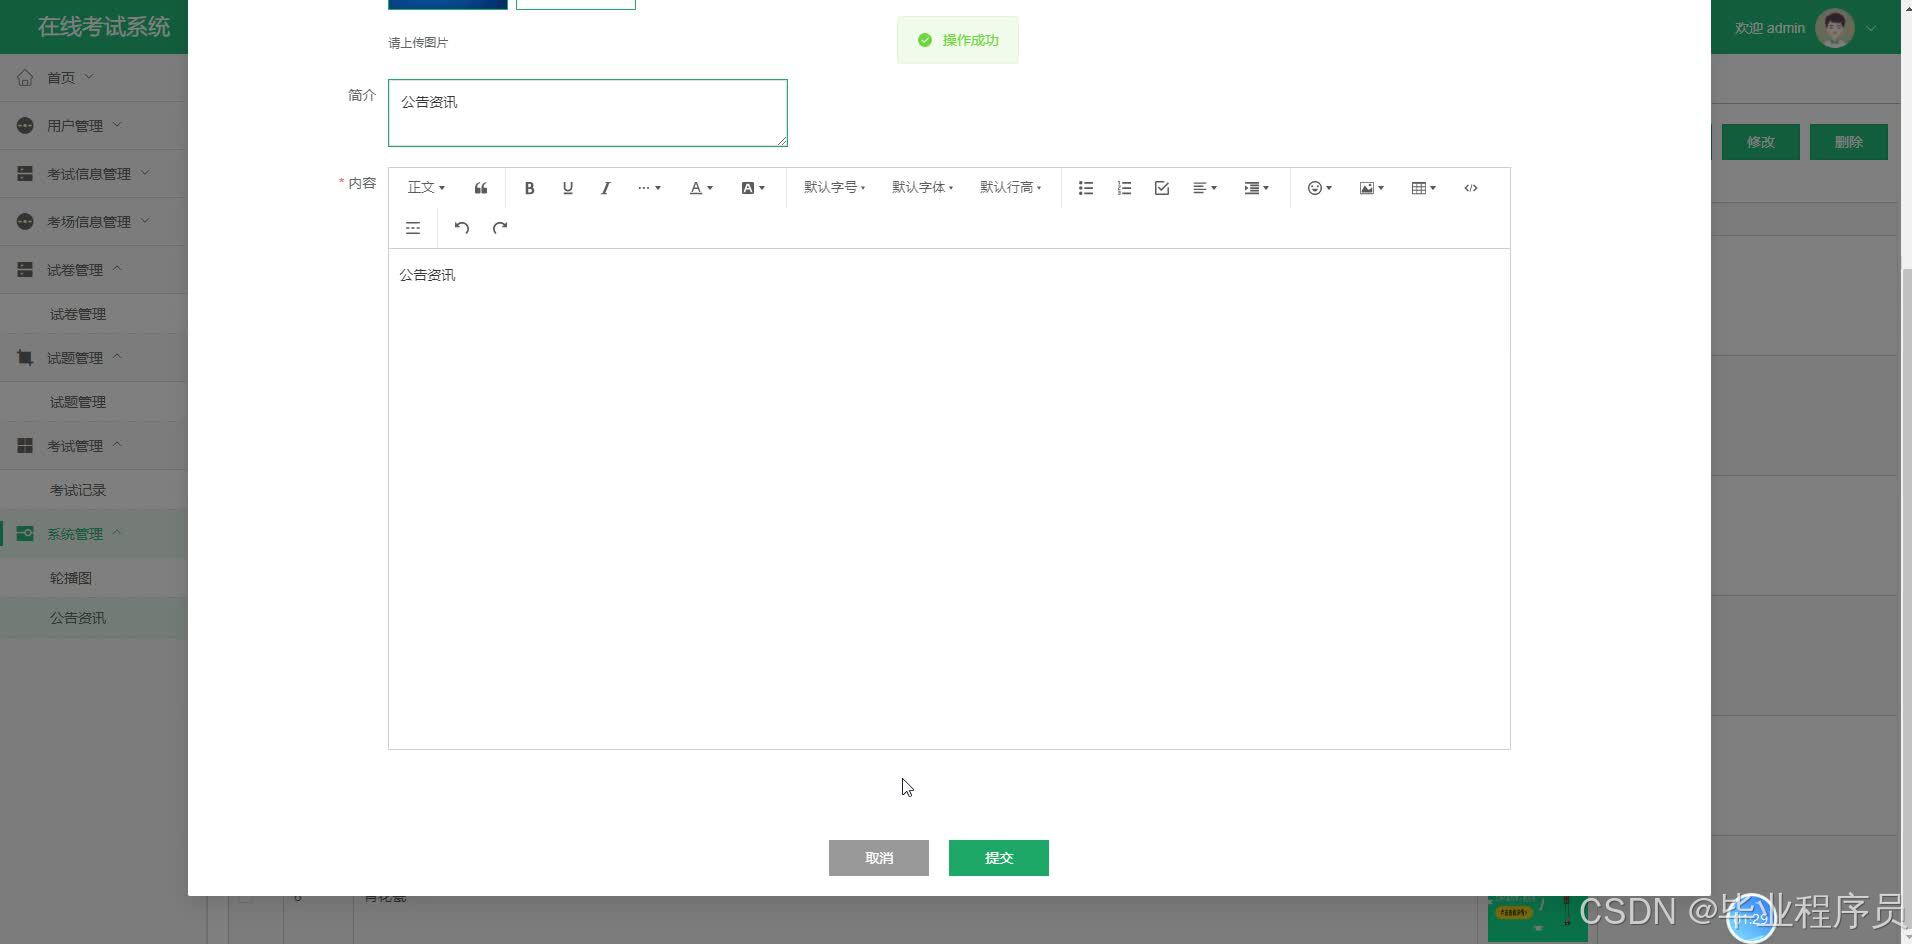Collapse the 系统管理 sidebar section
The width and height of the screenshot is (1912, 944).
[94, 533]
